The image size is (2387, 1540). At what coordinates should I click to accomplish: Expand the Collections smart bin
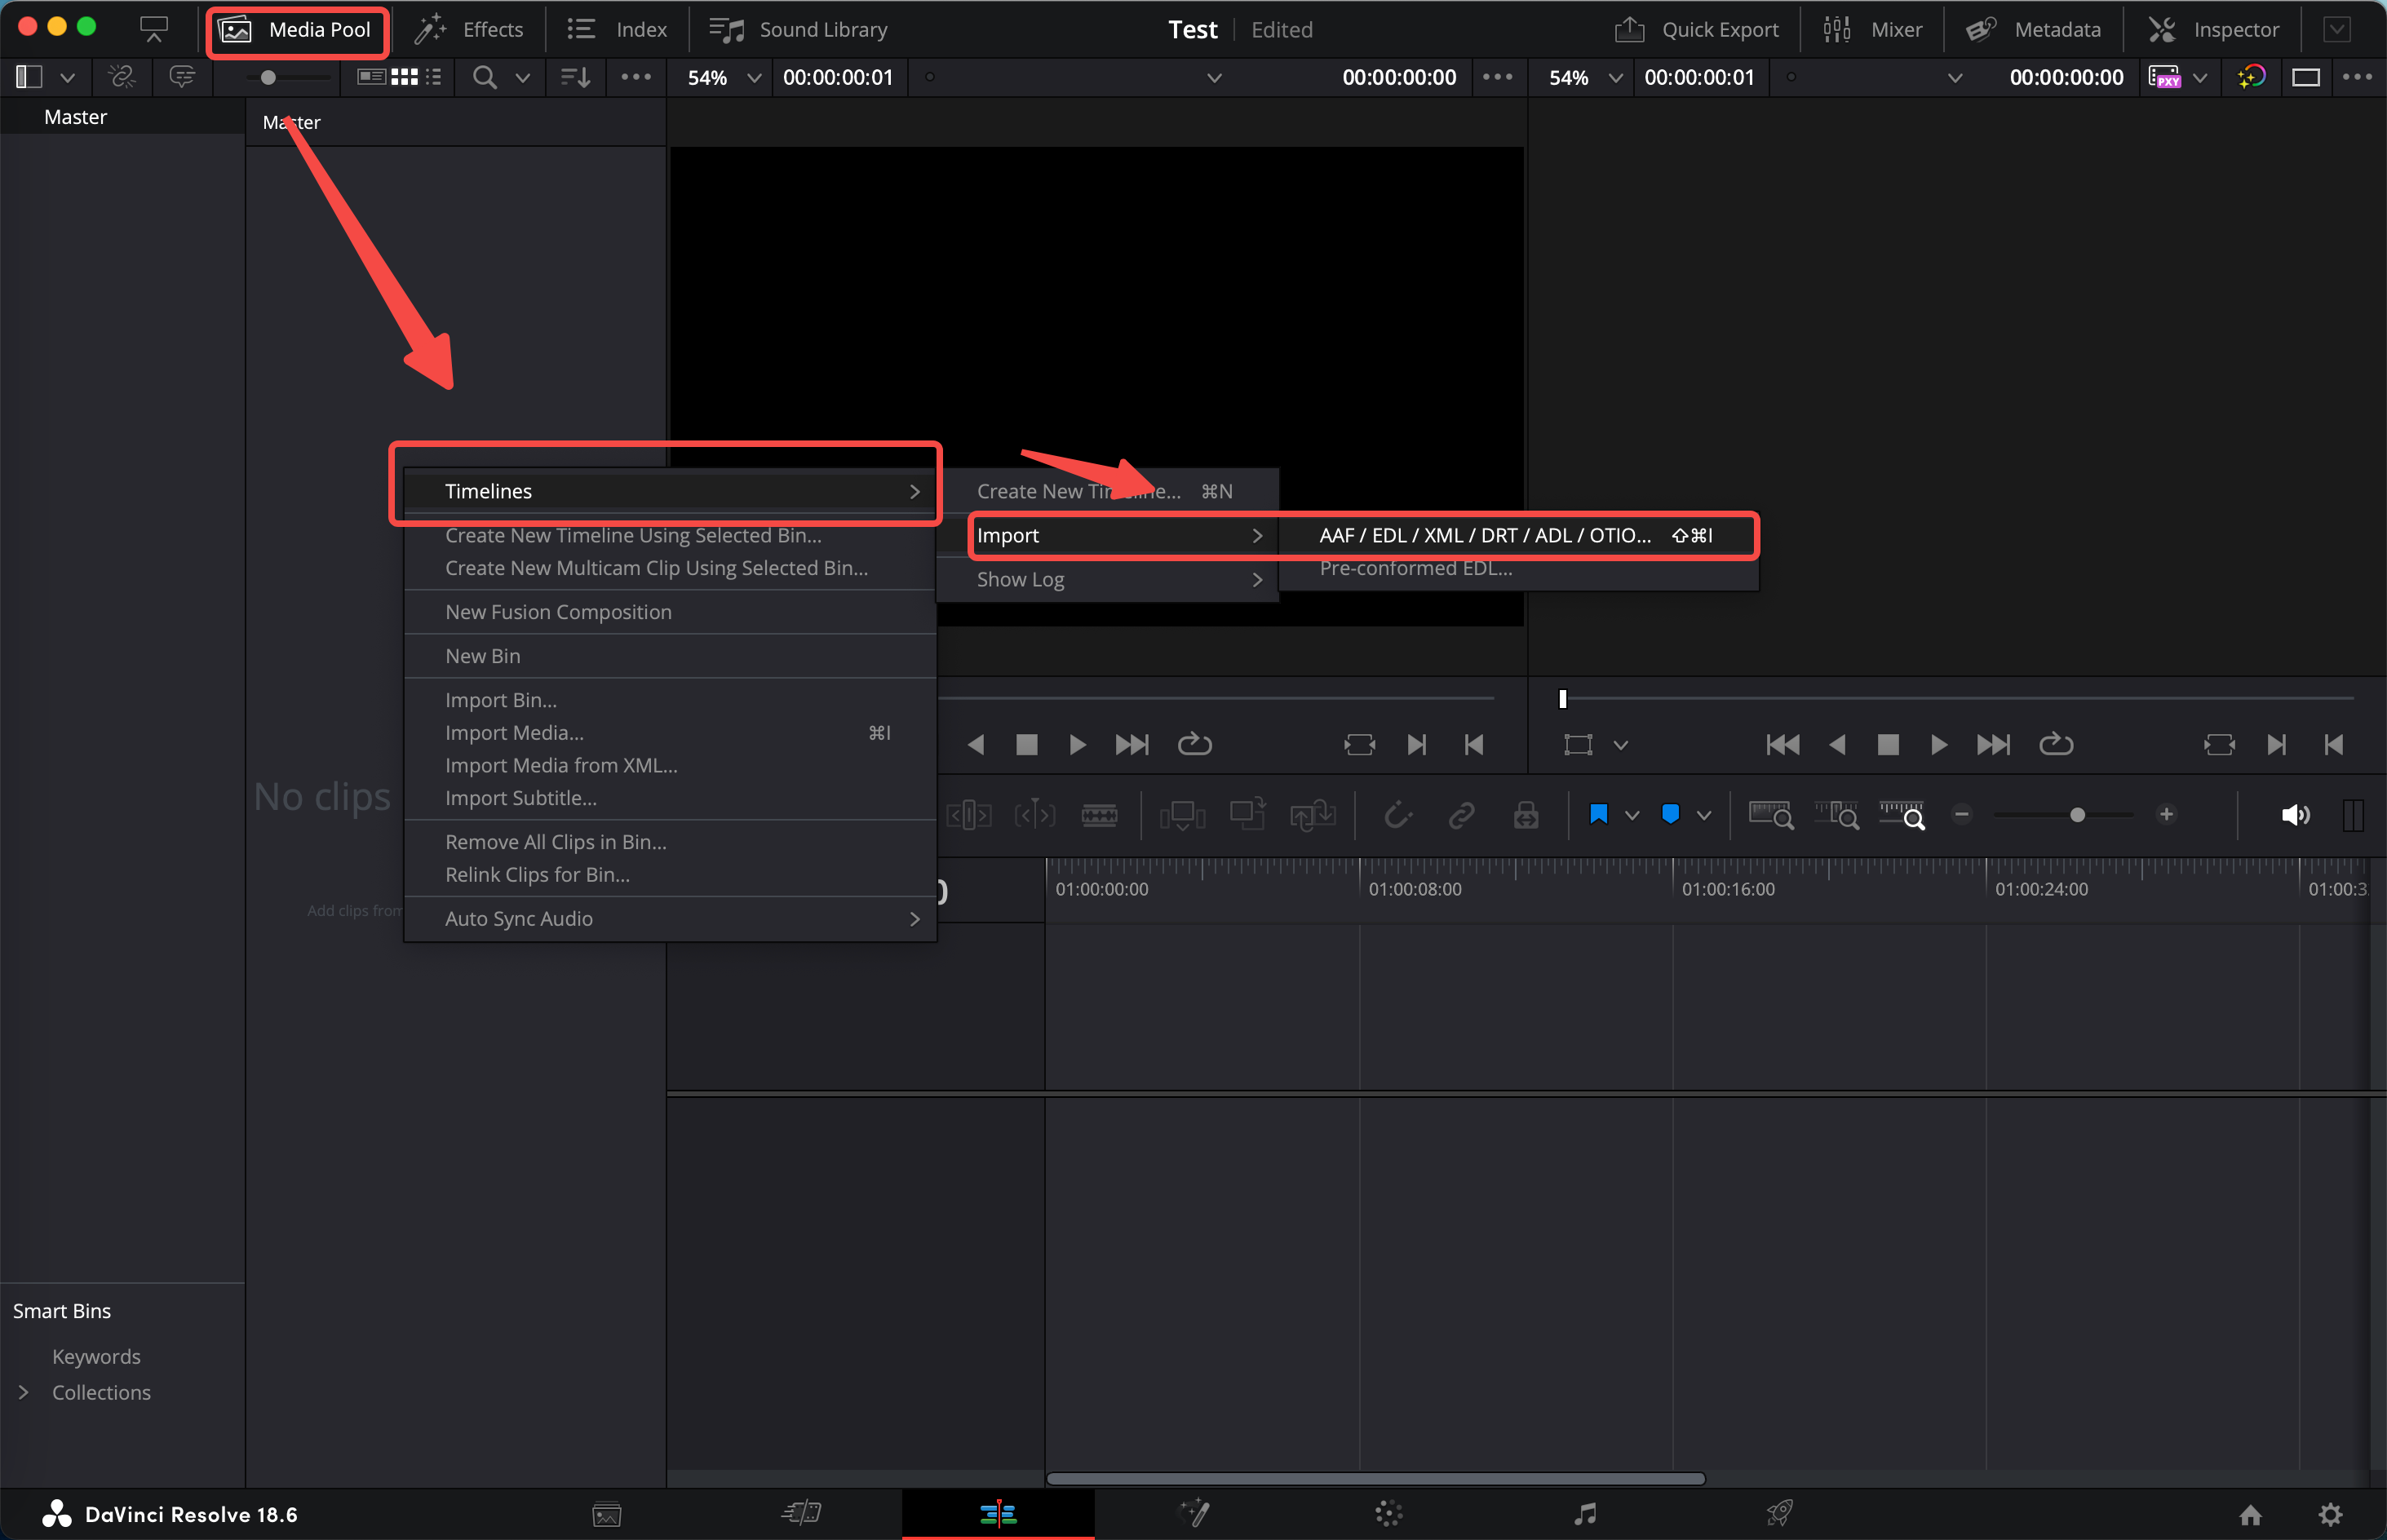[24, 1392]
